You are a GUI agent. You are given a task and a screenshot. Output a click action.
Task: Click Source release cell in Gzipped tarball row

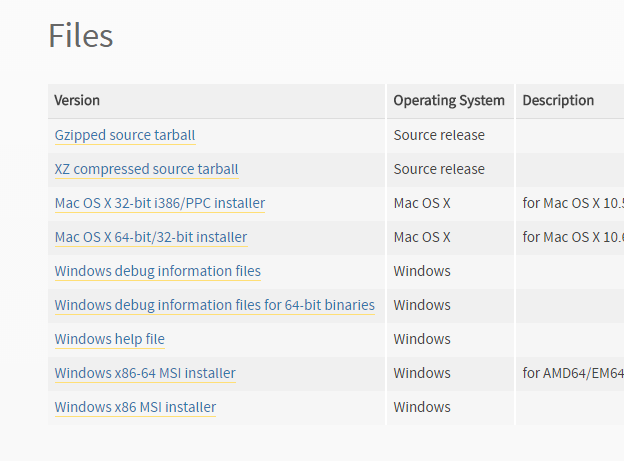[439, 135]
